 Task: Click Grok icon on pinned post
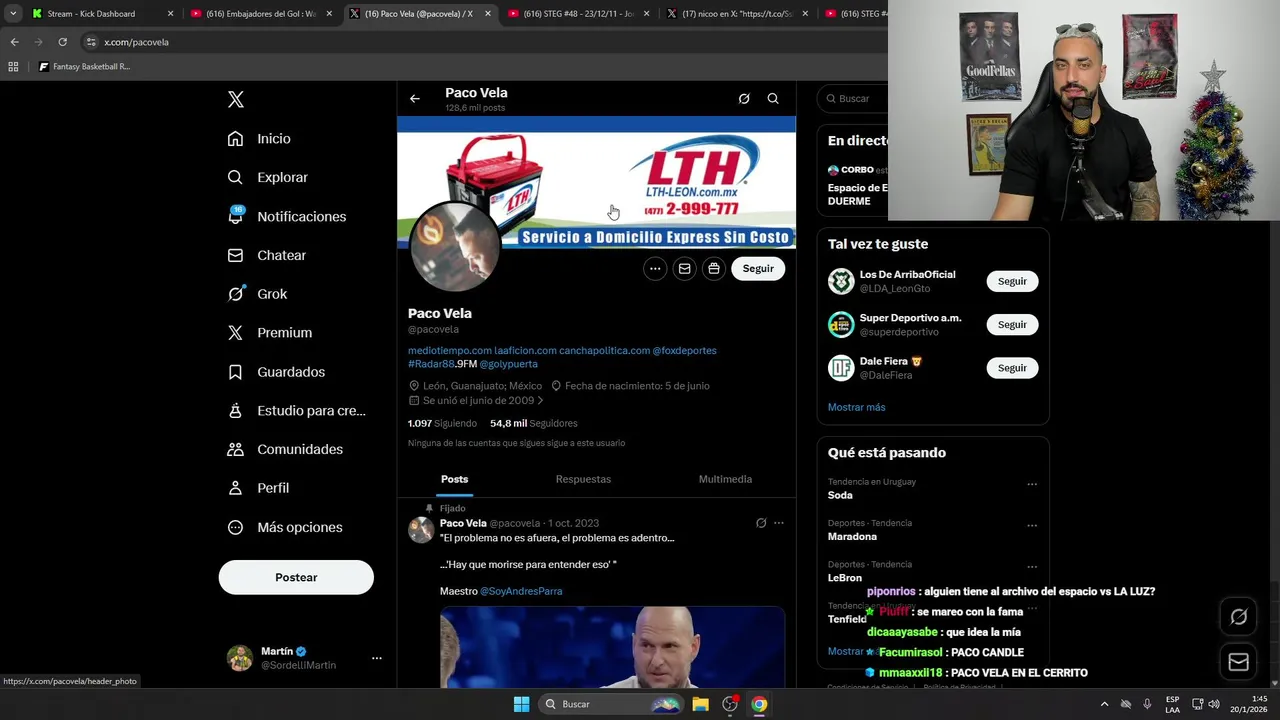pos(761,523)
